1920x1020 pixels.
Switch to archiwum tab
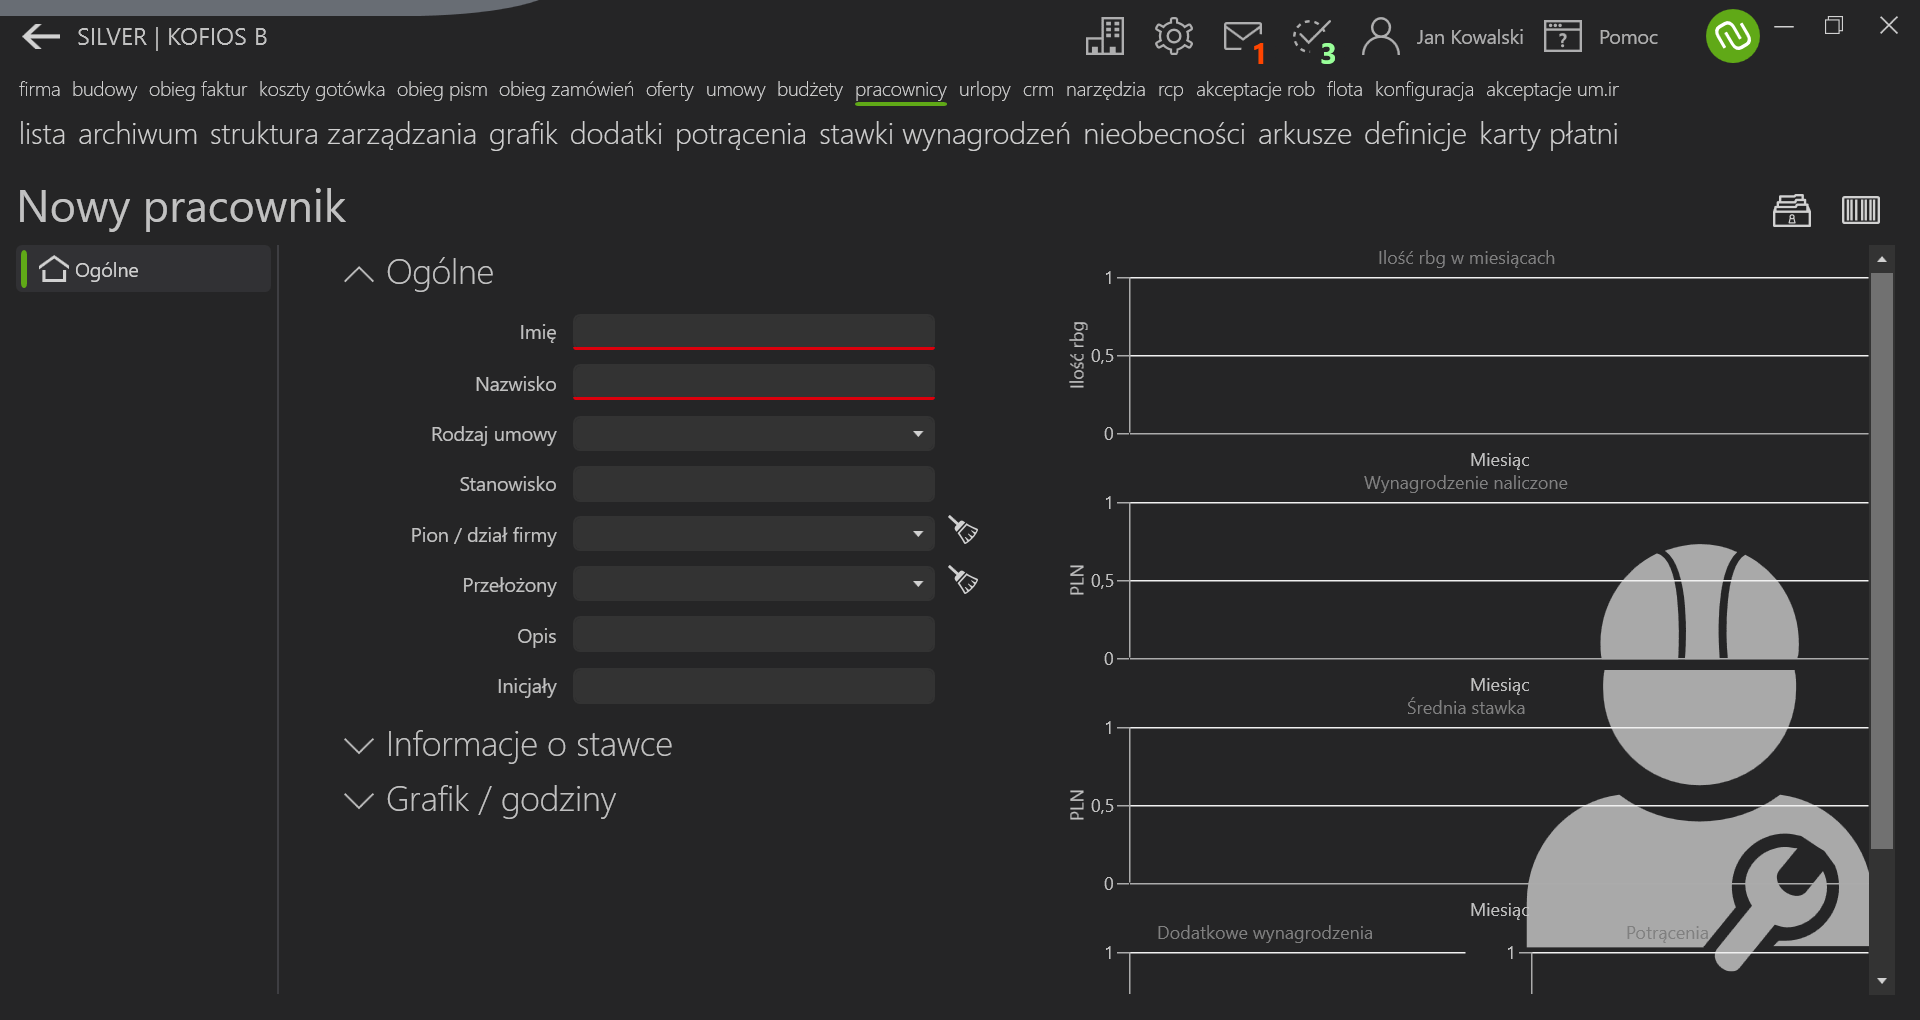(x=138, y=134)
